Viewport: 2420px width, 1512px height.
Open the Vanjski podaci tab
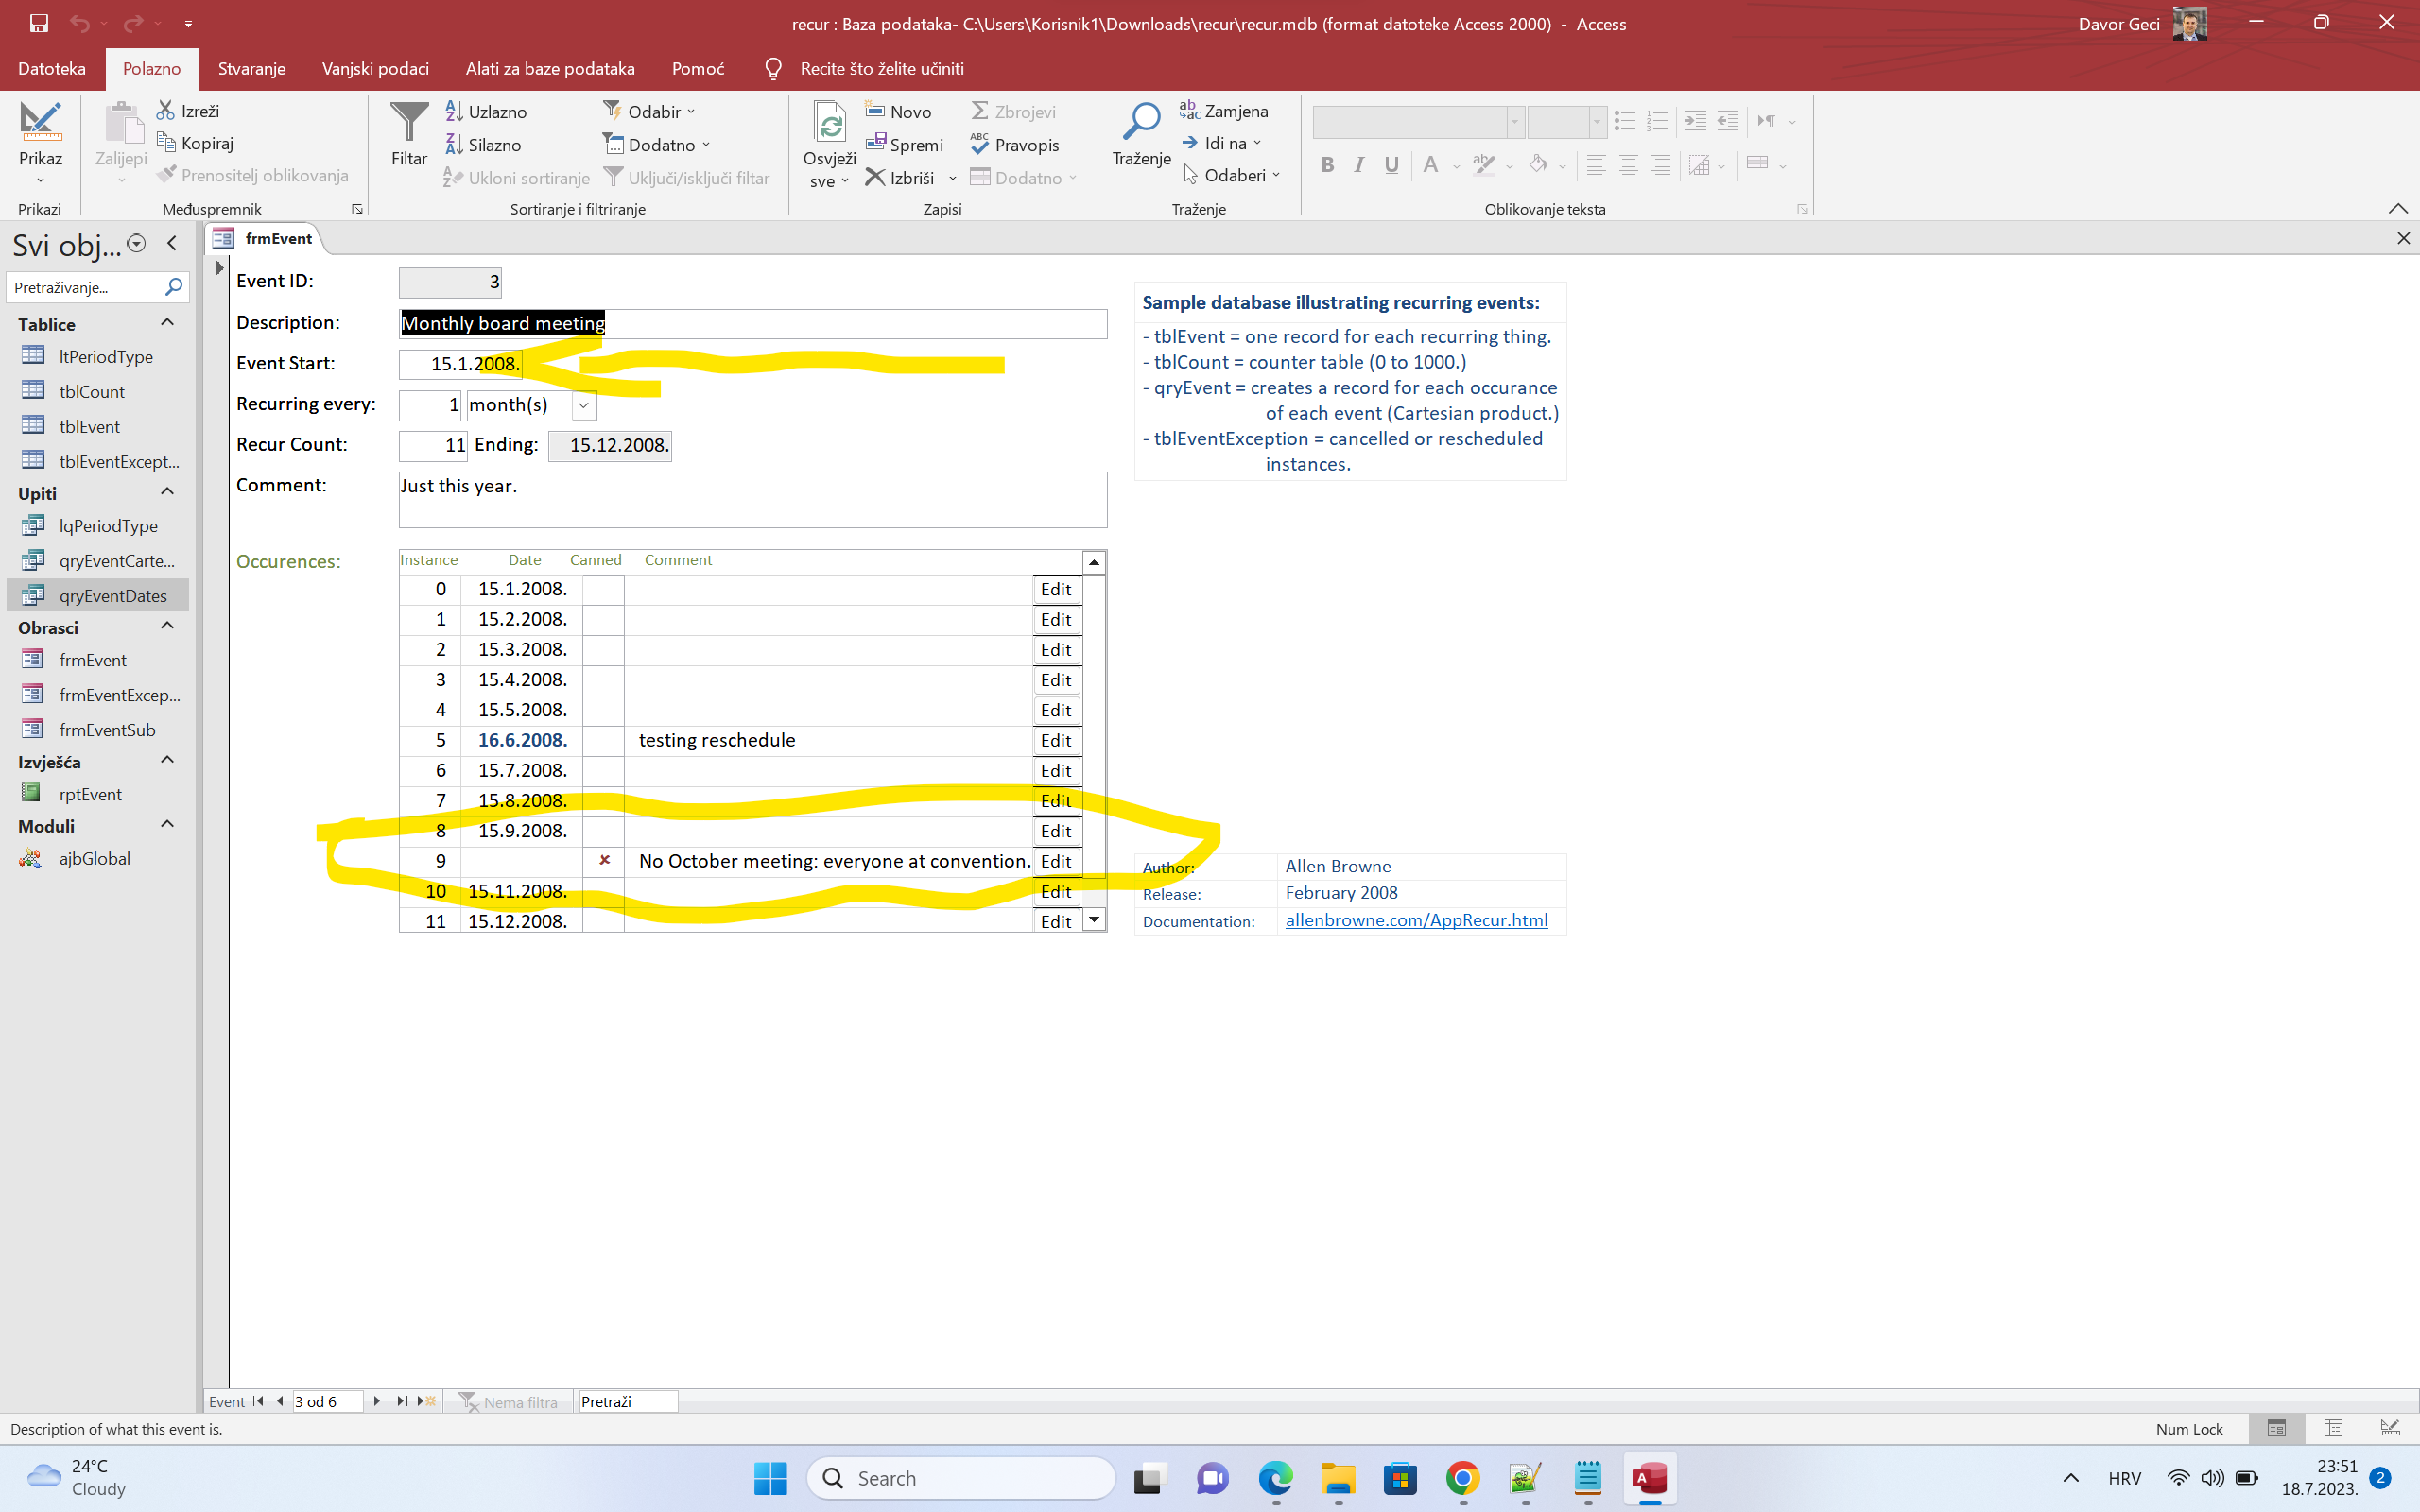pos(375,69)
